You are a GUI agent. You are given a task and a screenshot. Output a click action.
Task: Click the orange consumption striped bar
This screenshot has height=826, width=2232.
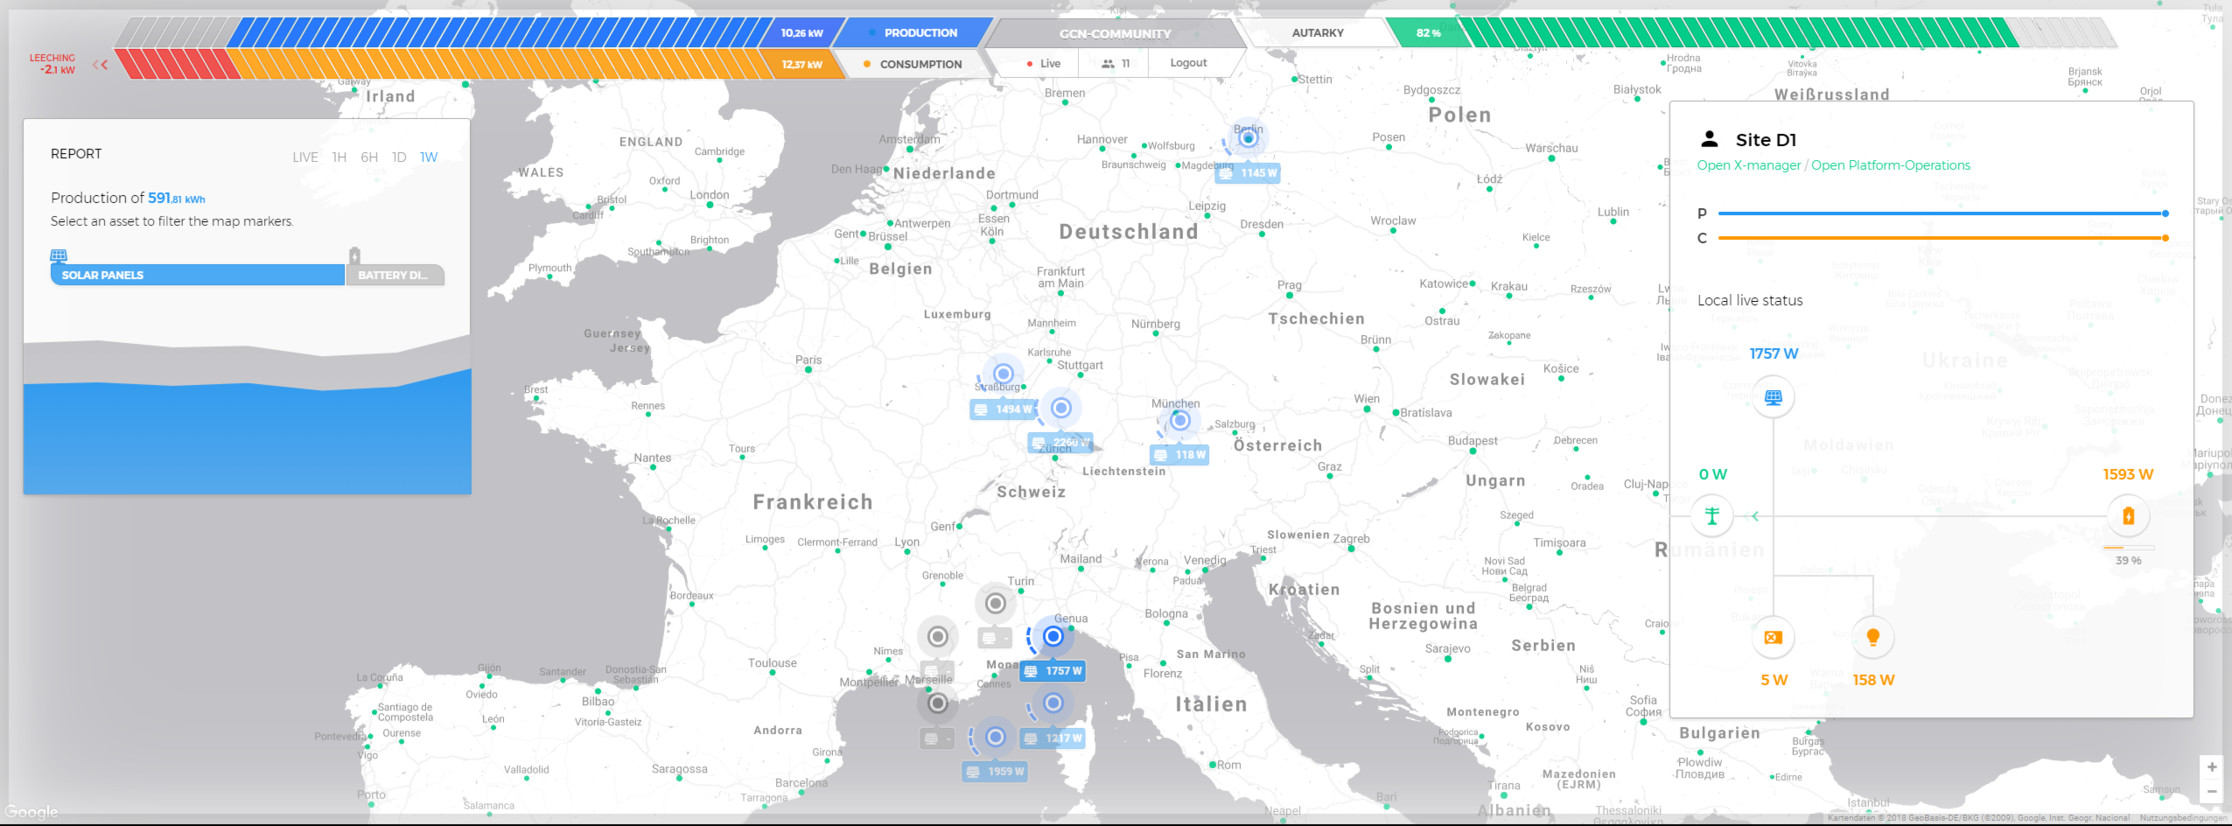click(500, 64)
